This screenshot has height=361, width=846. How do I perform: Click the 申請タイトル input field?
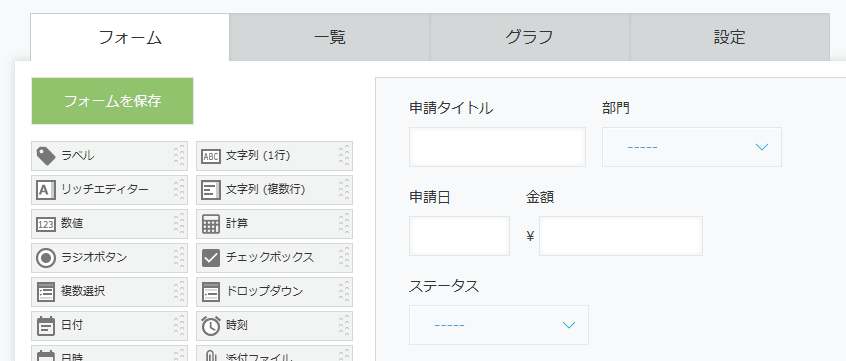click(497, 147)
